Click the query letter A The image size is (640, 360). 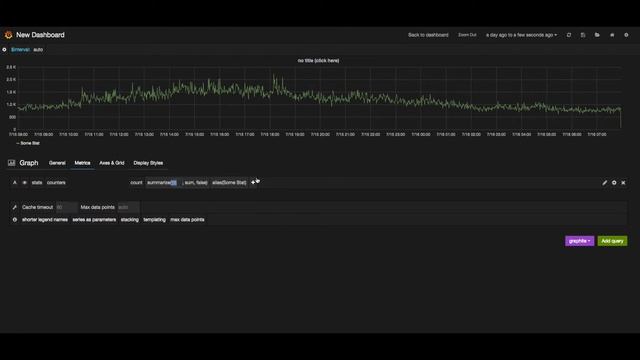(15, 183)
